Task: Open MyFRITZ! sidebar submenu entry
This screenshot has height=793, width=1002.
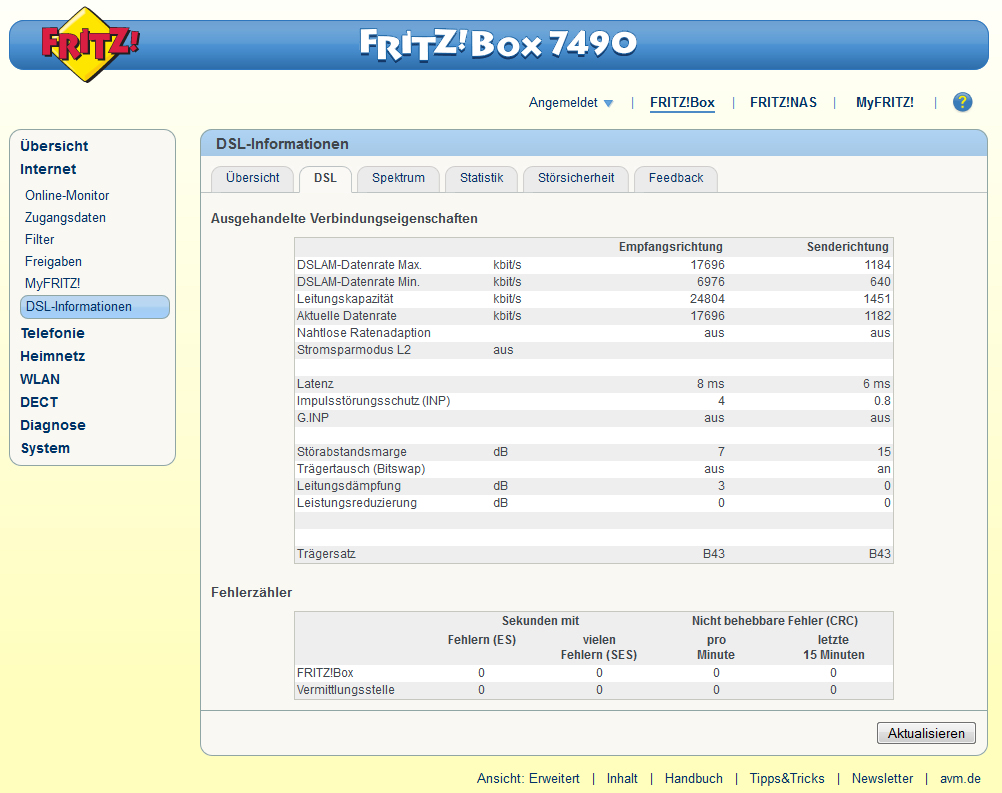Action: 52,283
